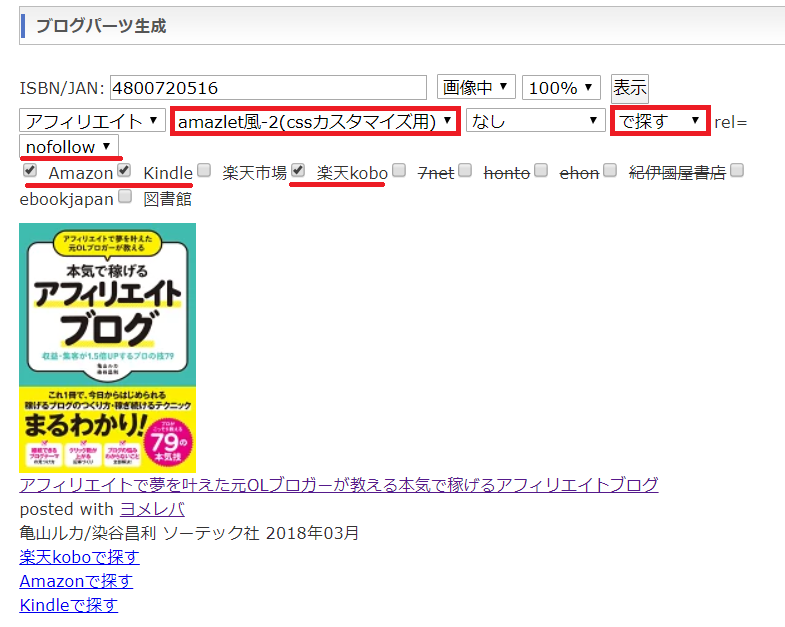
Task: Open the book title link アフィリエイトで夢を叶えた
Action: click(339, 485)
